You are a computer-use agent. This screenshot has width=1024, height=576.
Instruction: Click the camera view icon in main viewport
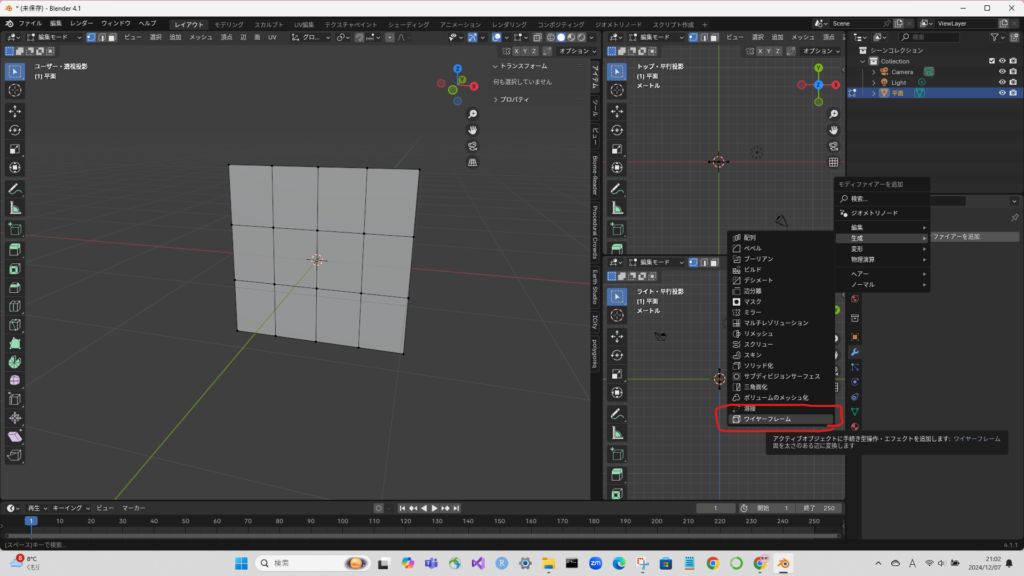(x=473, y=146)
